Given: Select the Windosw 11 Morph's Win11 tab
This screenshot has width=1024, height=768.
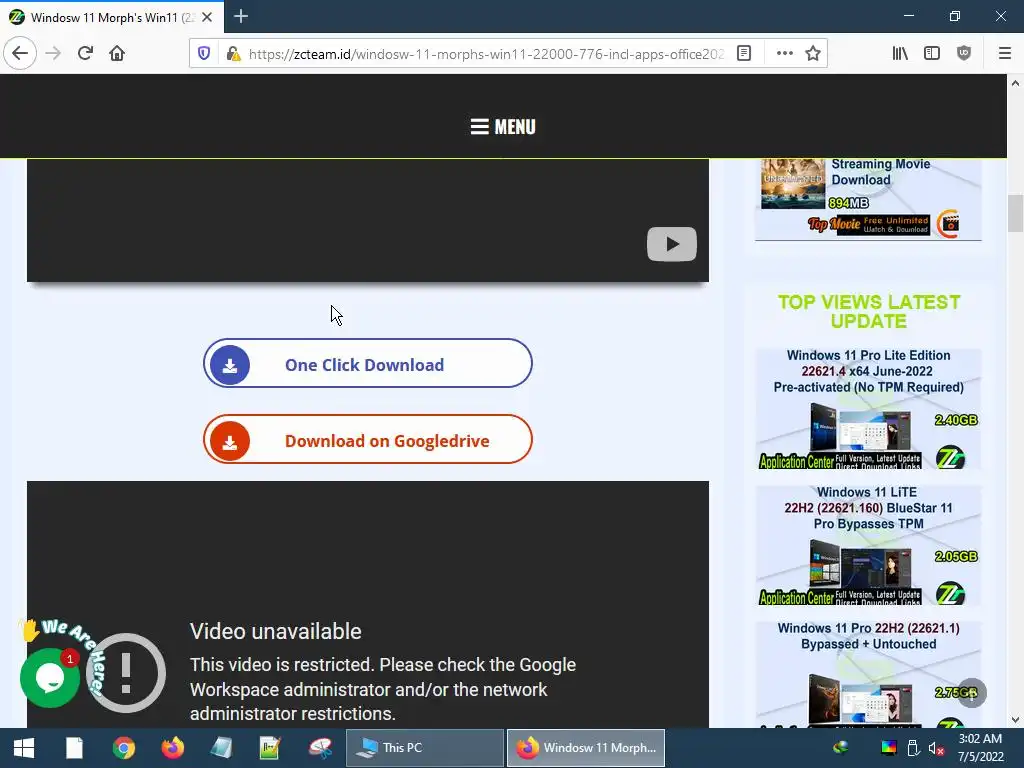Looking at the screenshot, I should coord(112,17).
